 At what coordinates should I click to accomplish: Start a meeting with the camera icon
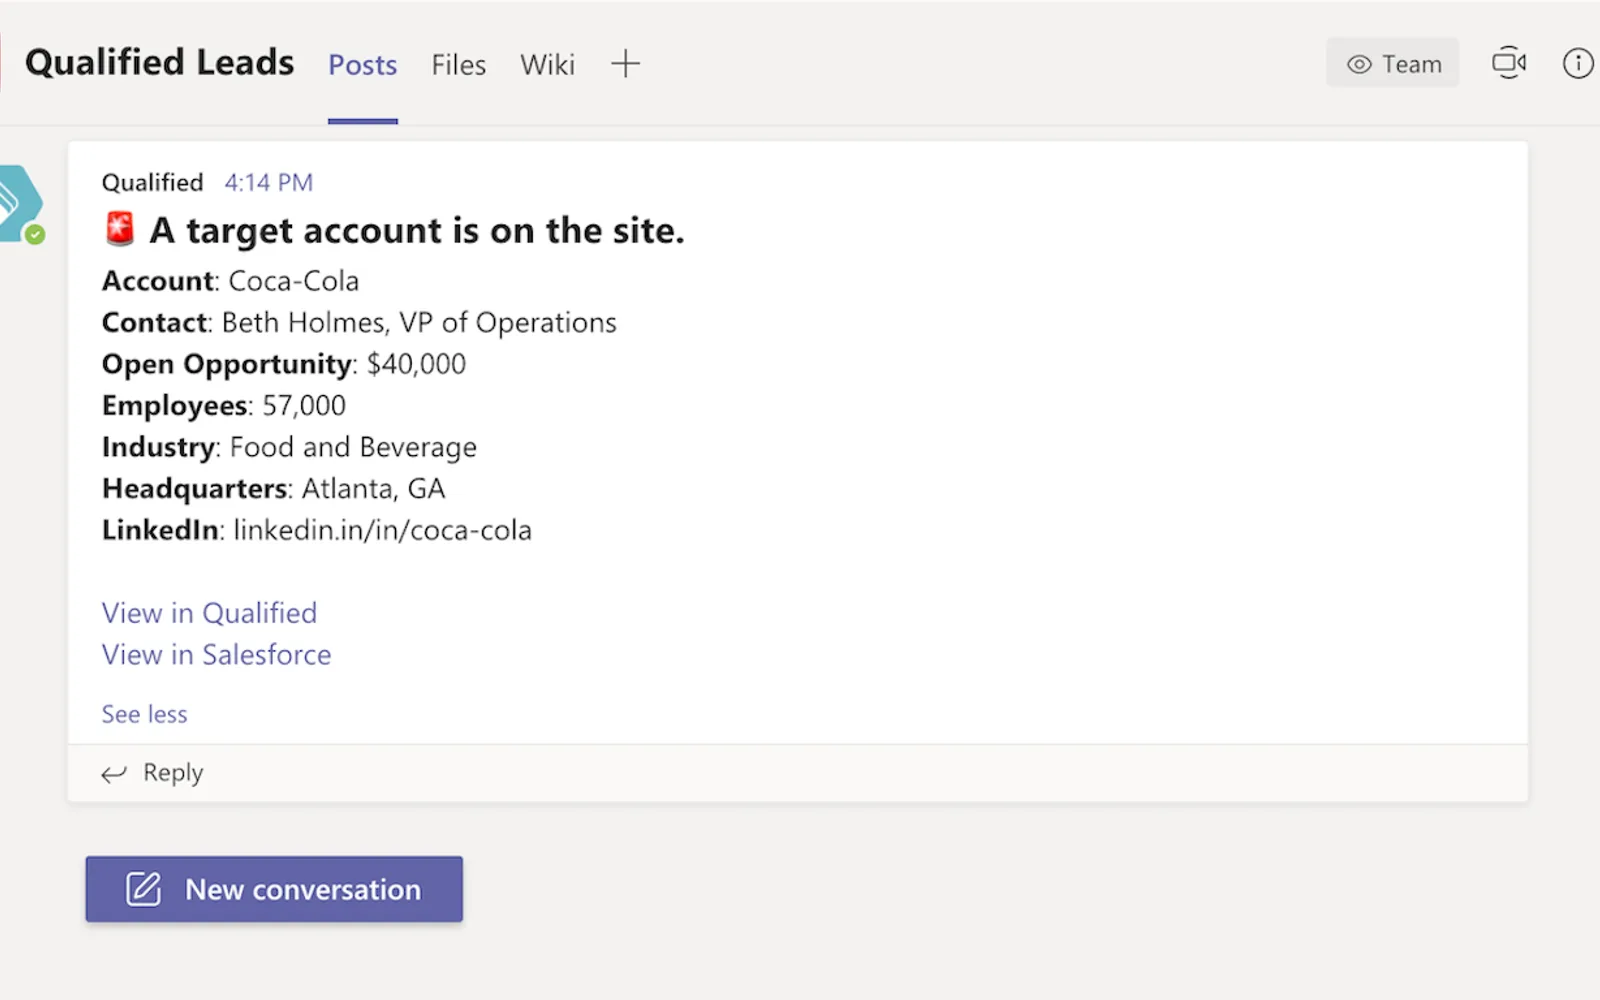[1509, 63]
